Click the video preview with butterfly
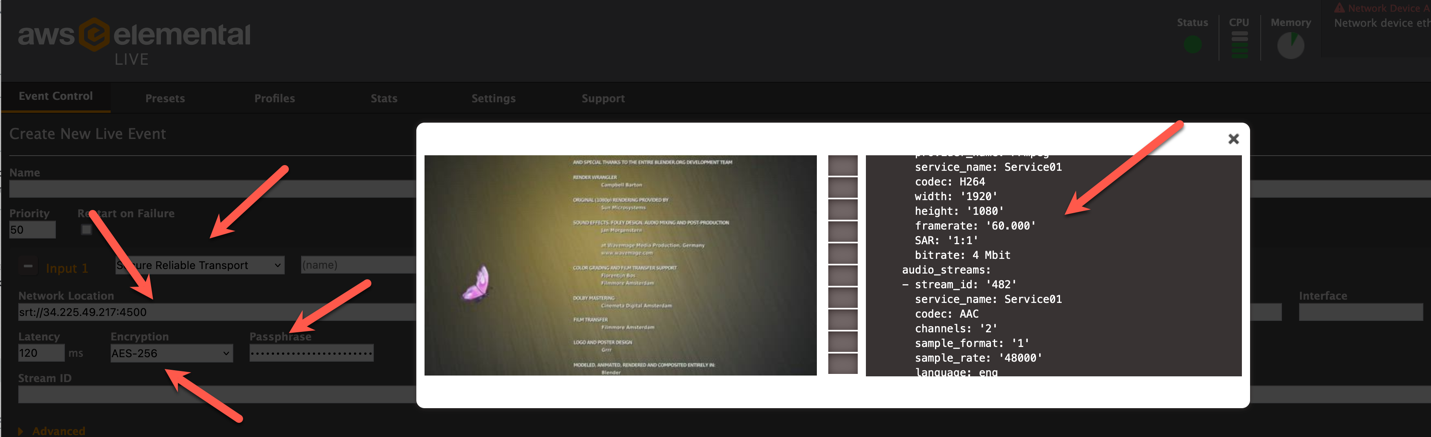This screenshot has height=437, width=1431. point(620,265)
